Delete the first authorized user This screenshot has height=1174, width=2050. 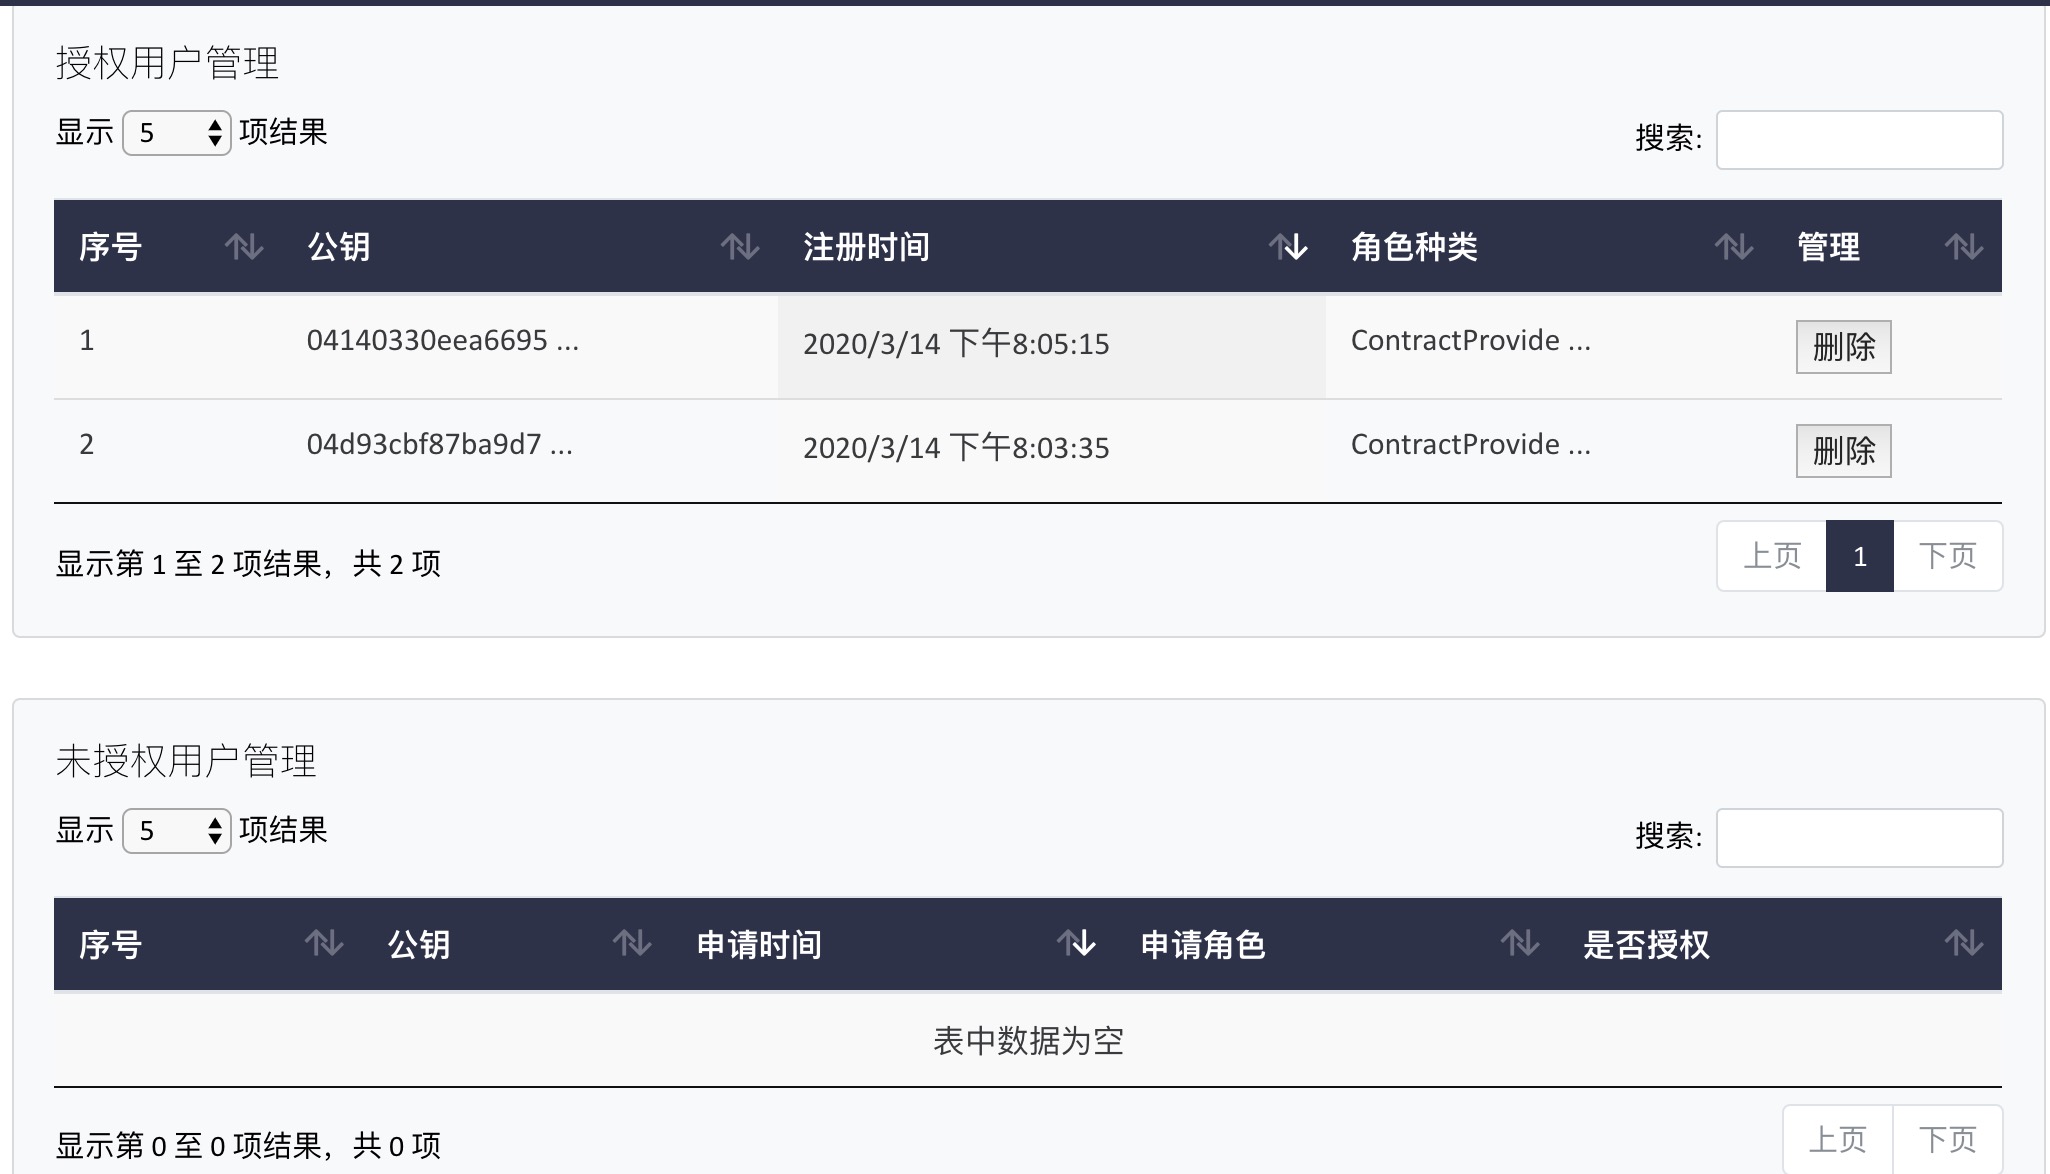pos(1843,347)
